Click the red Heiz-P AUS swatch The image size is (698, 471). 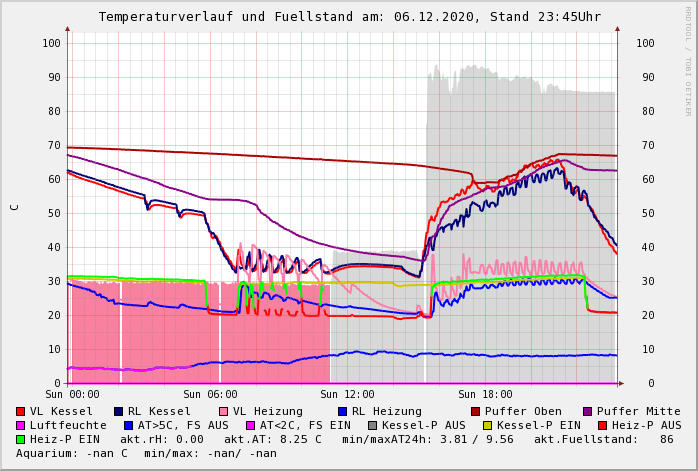[x=603, y=426]
